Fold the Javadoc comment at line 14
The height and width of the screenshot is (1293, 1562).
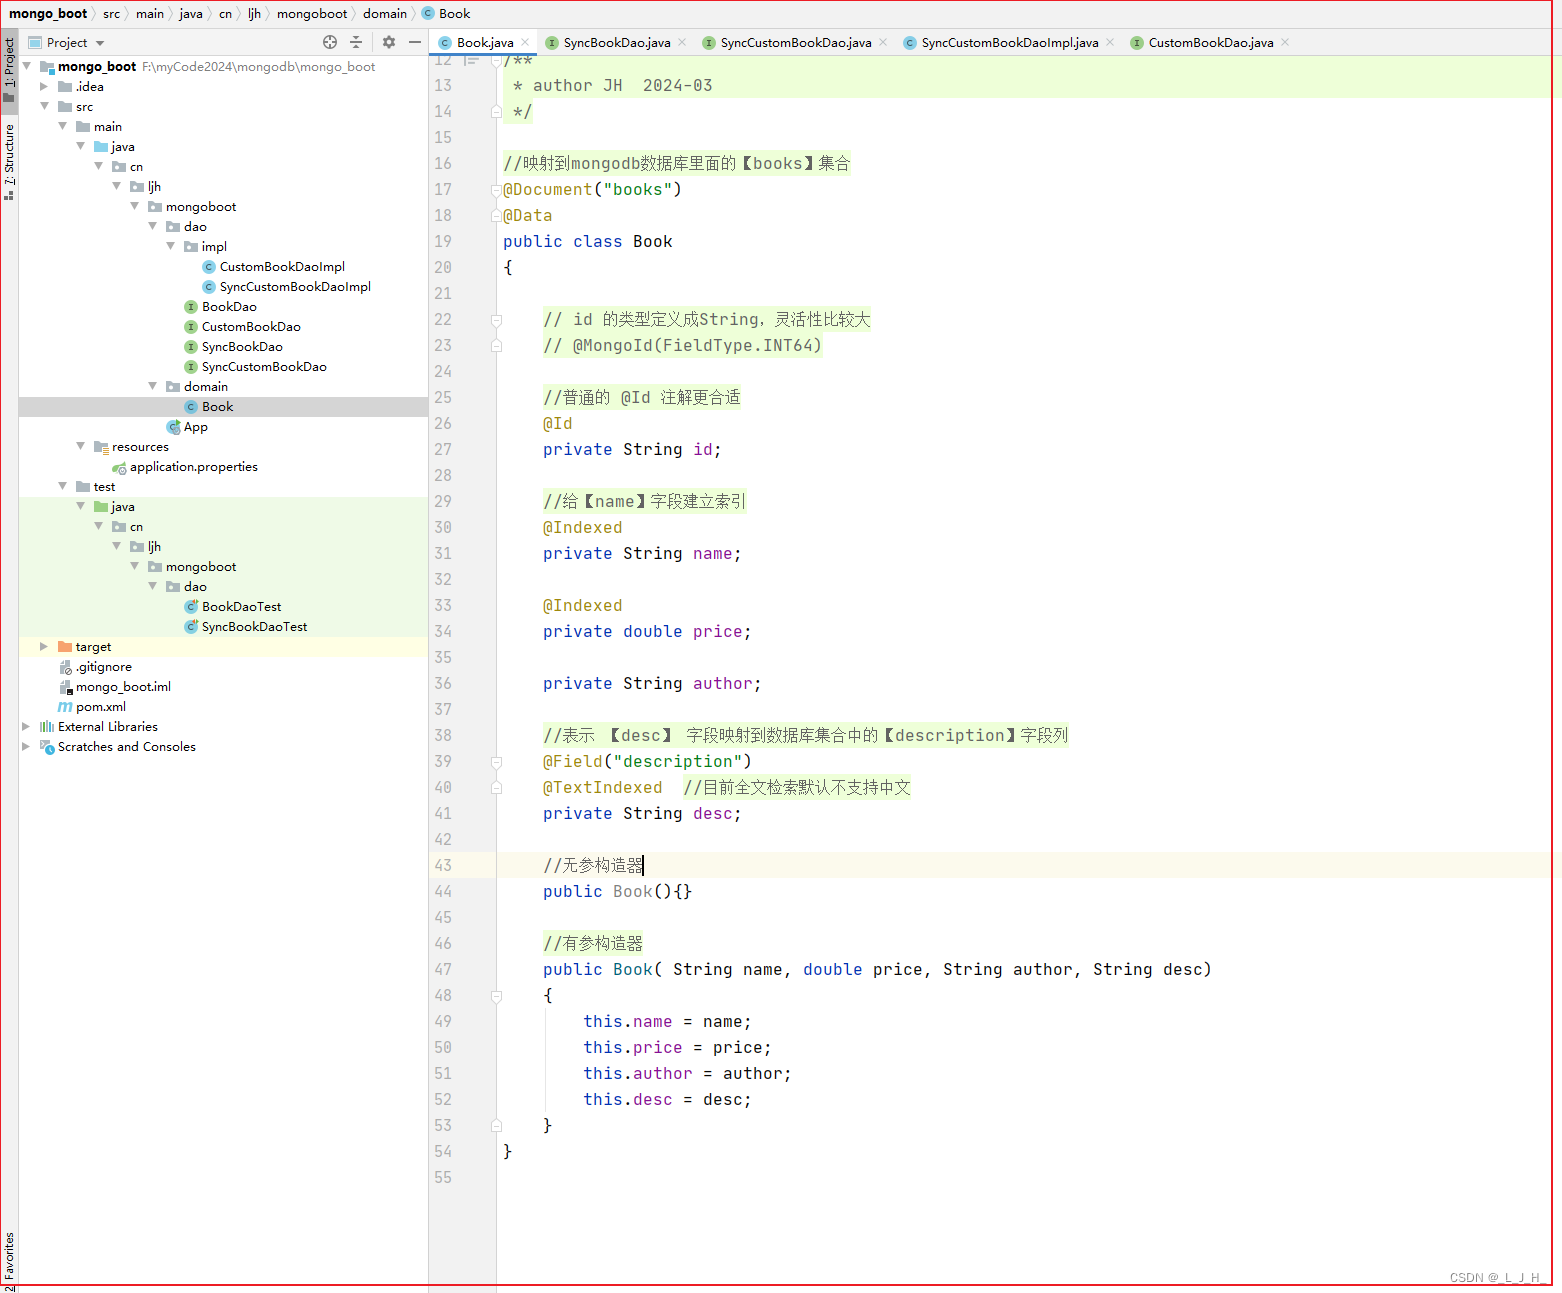496,112
